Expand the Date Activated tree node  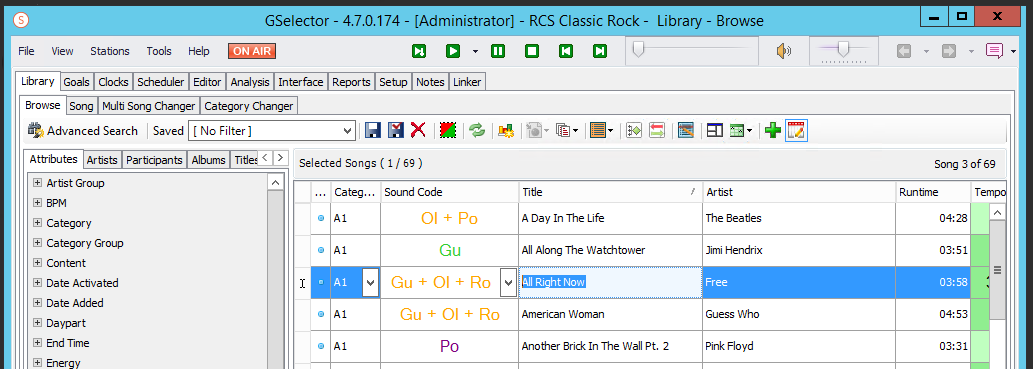38,283
